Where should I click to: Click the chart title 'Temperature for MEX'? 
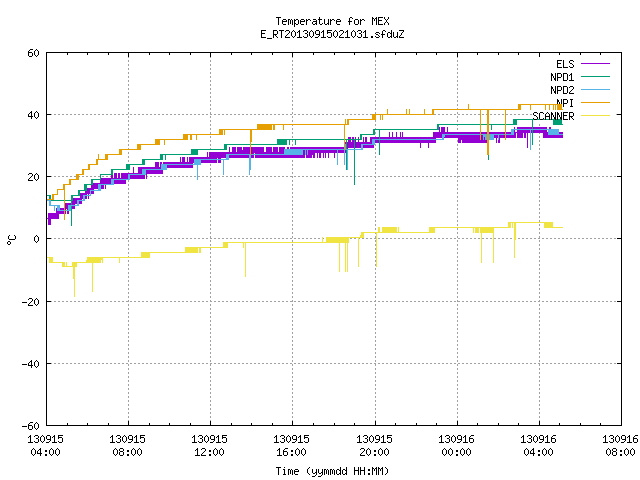pos(332,21)
